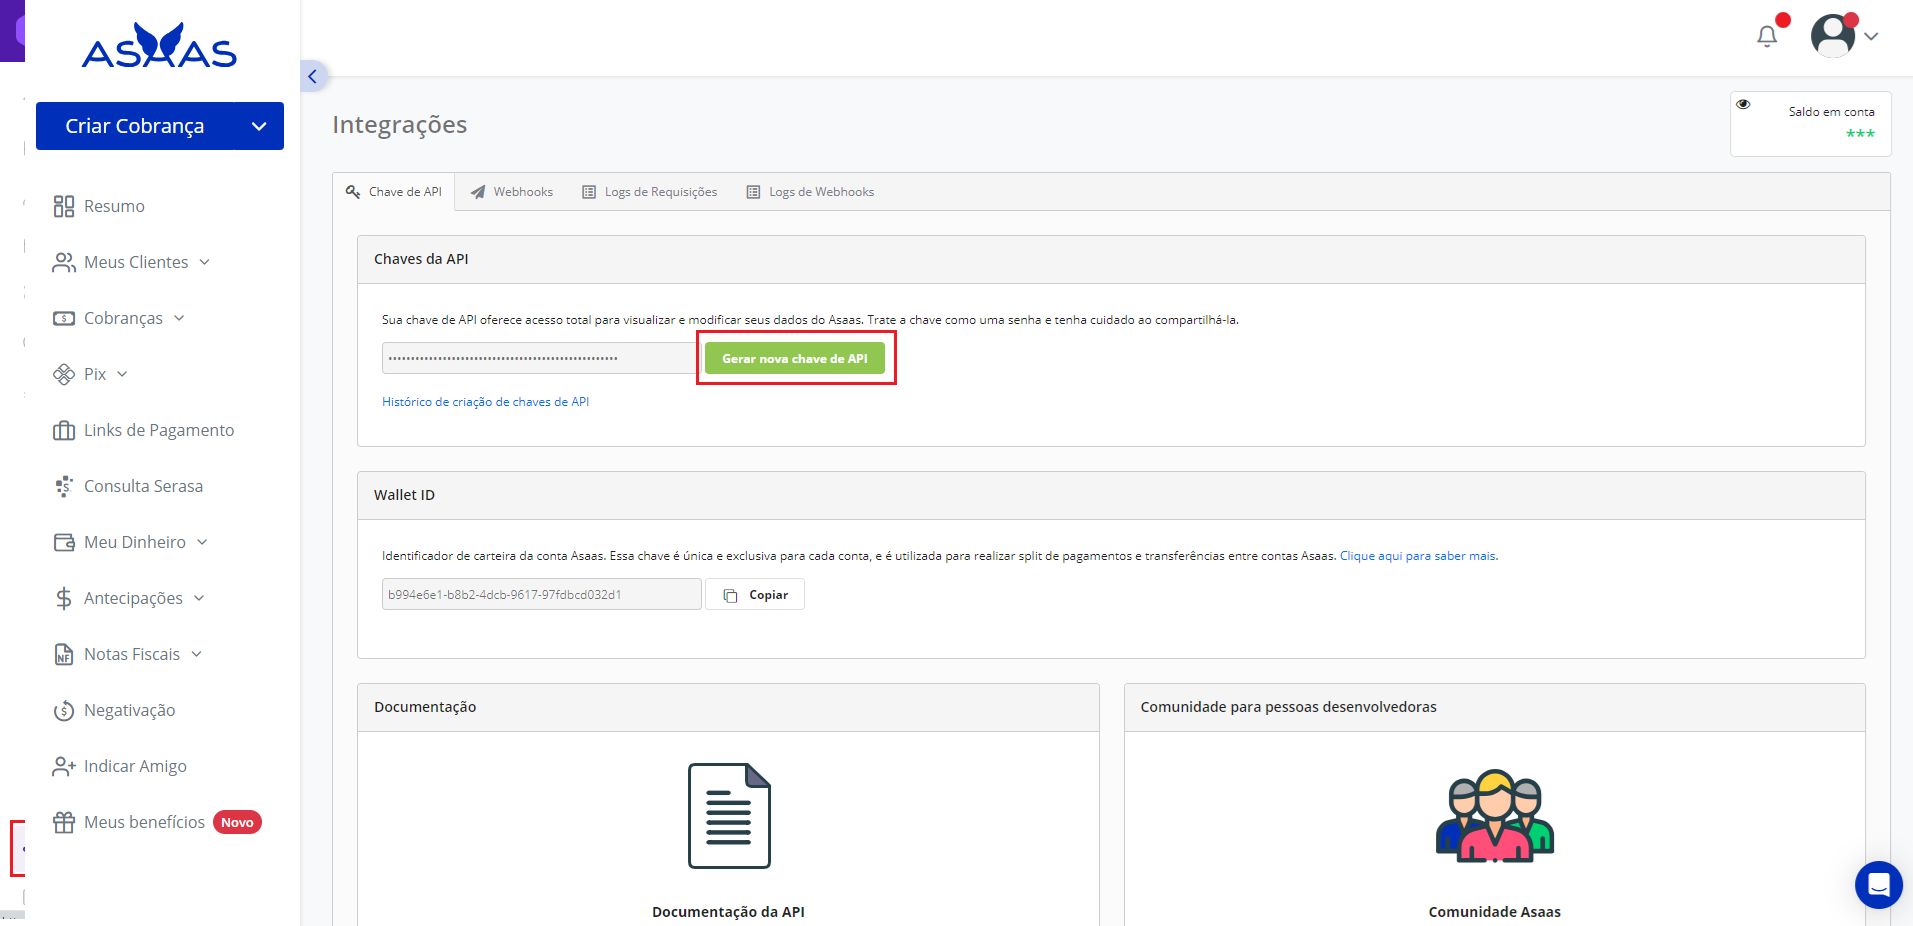Viewport: 1913px width, 926px height.
Task: Open Consulta Serasa in the sidebar
Action: point(143,486)
